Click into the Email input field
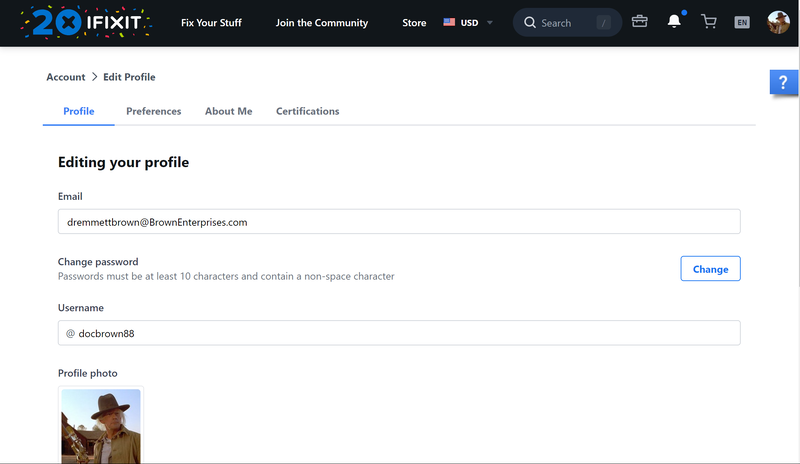The width and height of the screenshot is (800, 464). 398,222
